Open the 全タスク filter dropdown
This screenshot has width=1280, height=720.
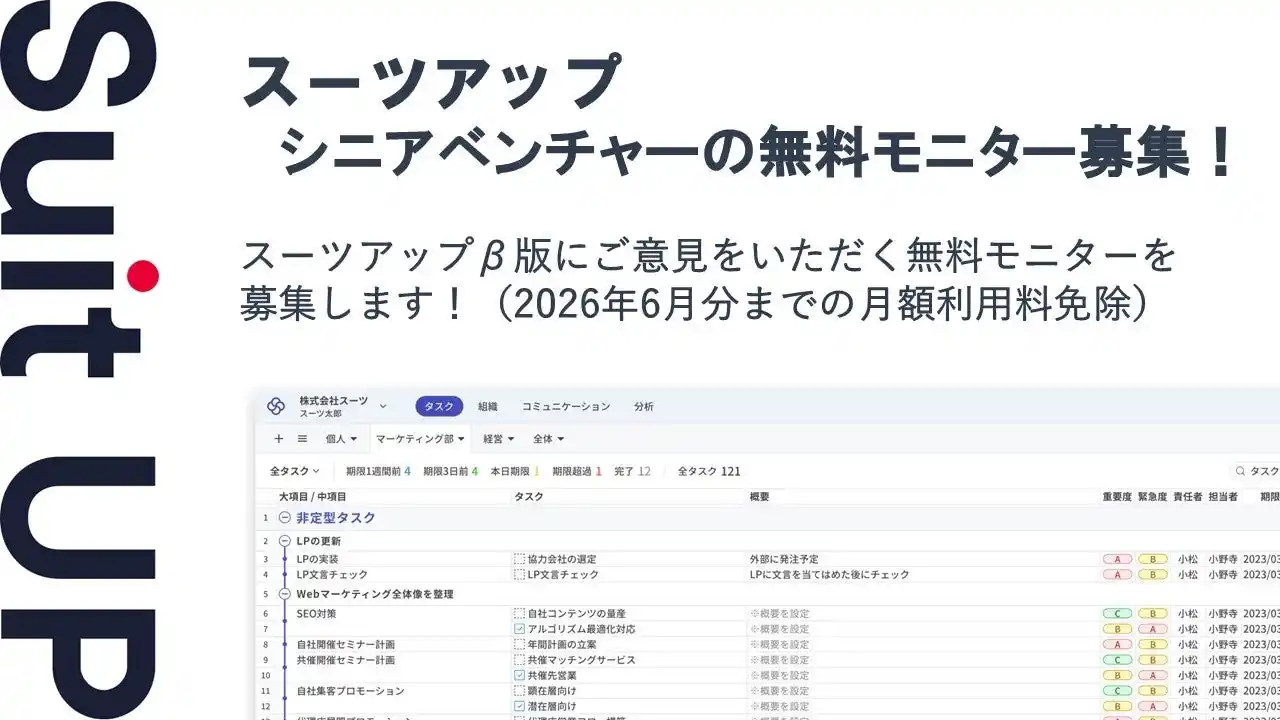(291, 470)
